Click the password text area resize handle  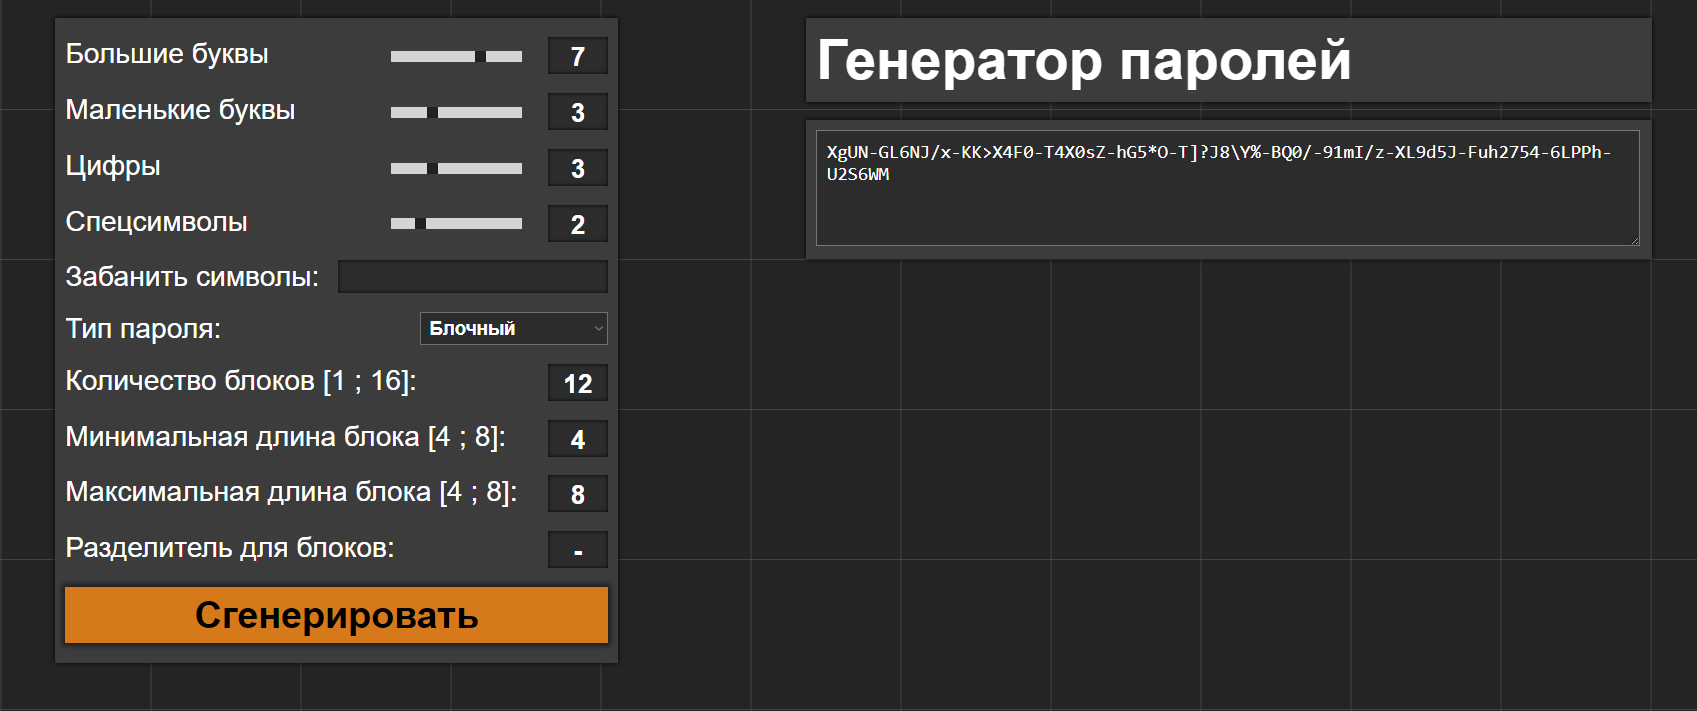click(1634, 240)
